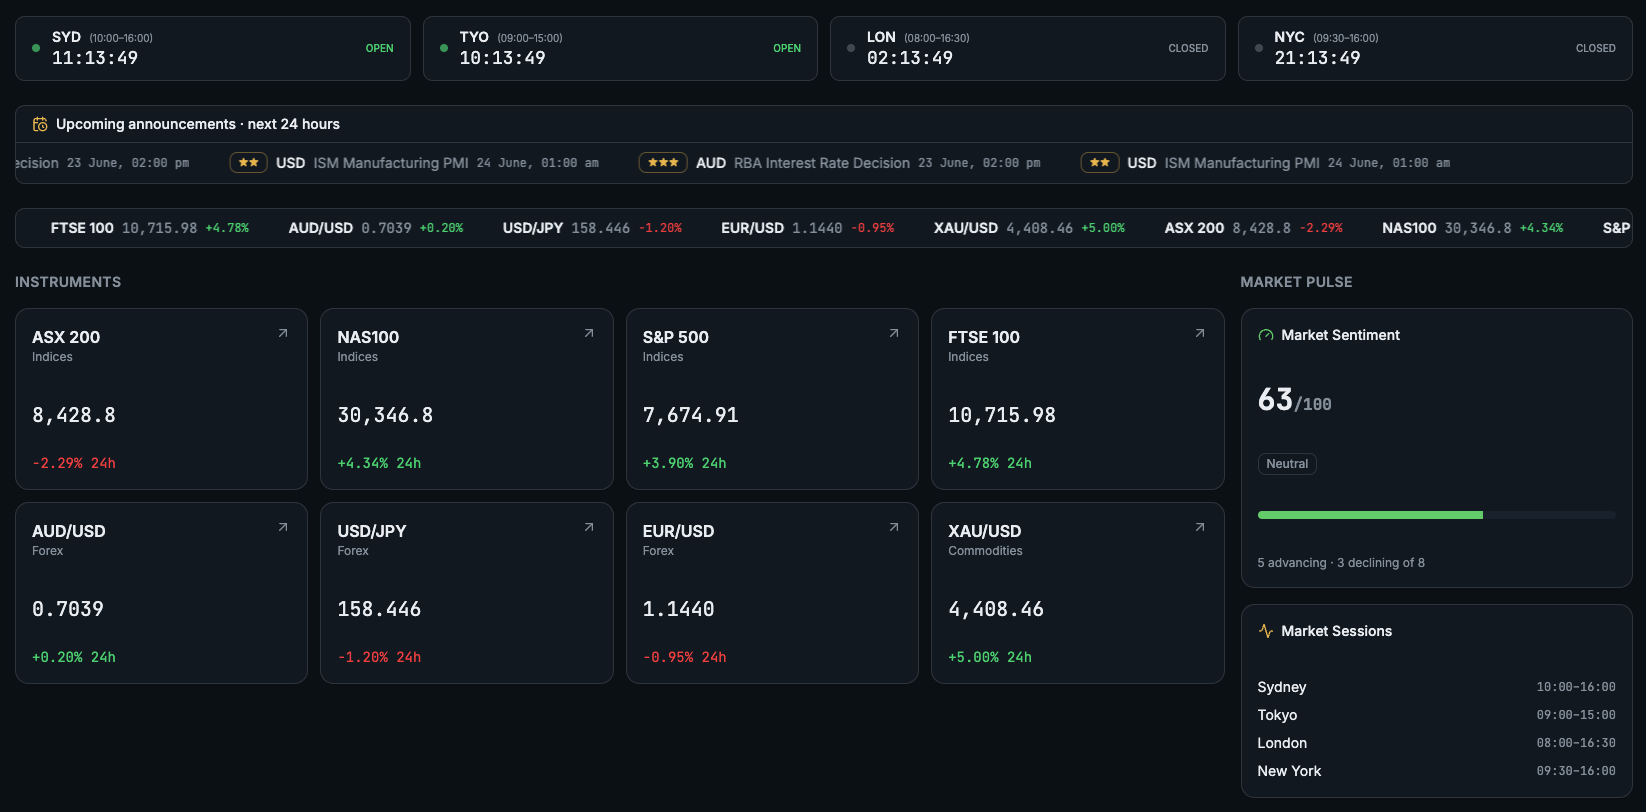Click the TYO green status dot
Image resolution: width=1646 pixels, height=812 pixels.
[444, 48]
